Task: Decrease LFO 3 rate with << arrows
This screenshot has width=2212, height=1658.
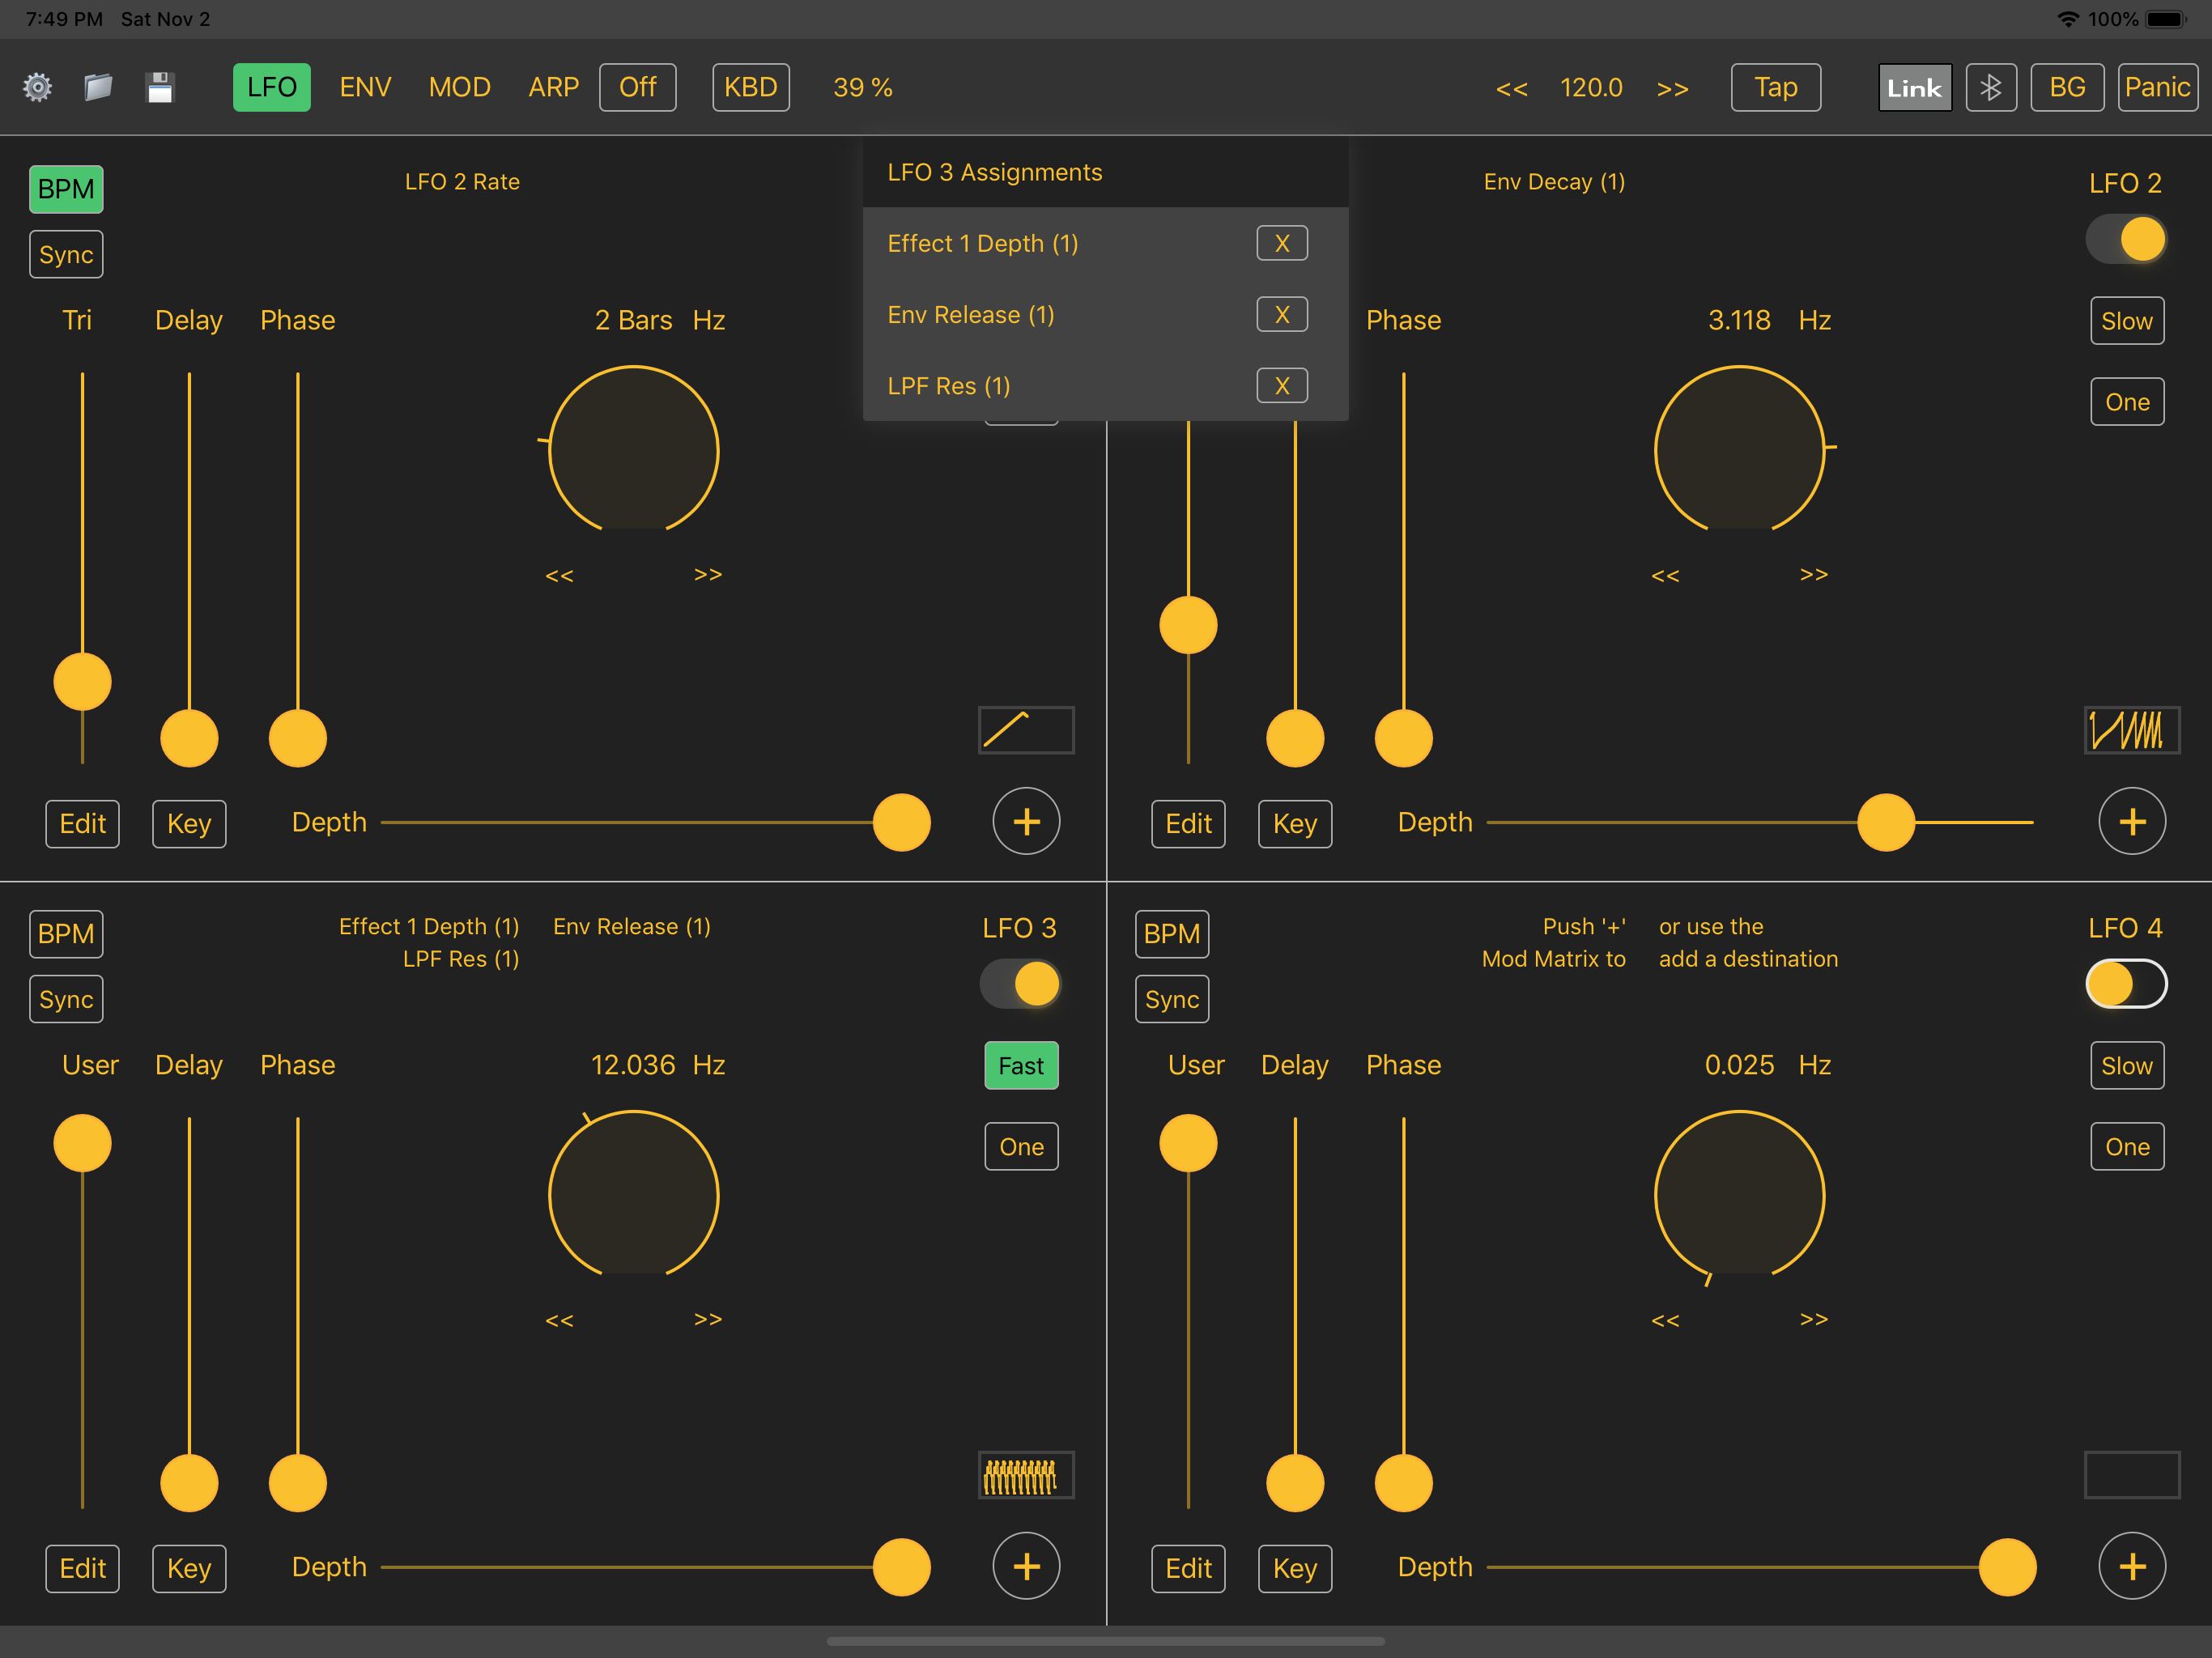Action: (x=559, y=1320)
